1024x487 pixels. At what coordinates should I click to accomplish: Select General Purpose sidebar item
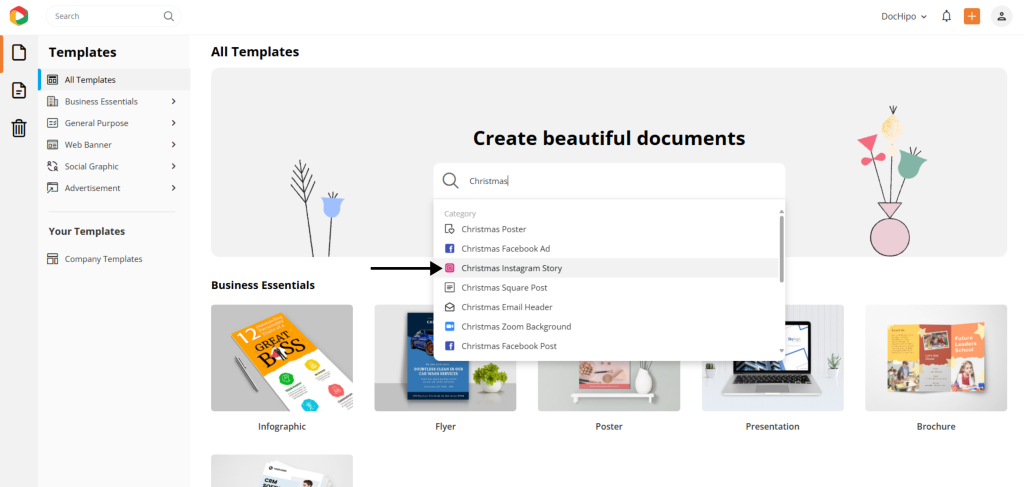tap(114, 123)
